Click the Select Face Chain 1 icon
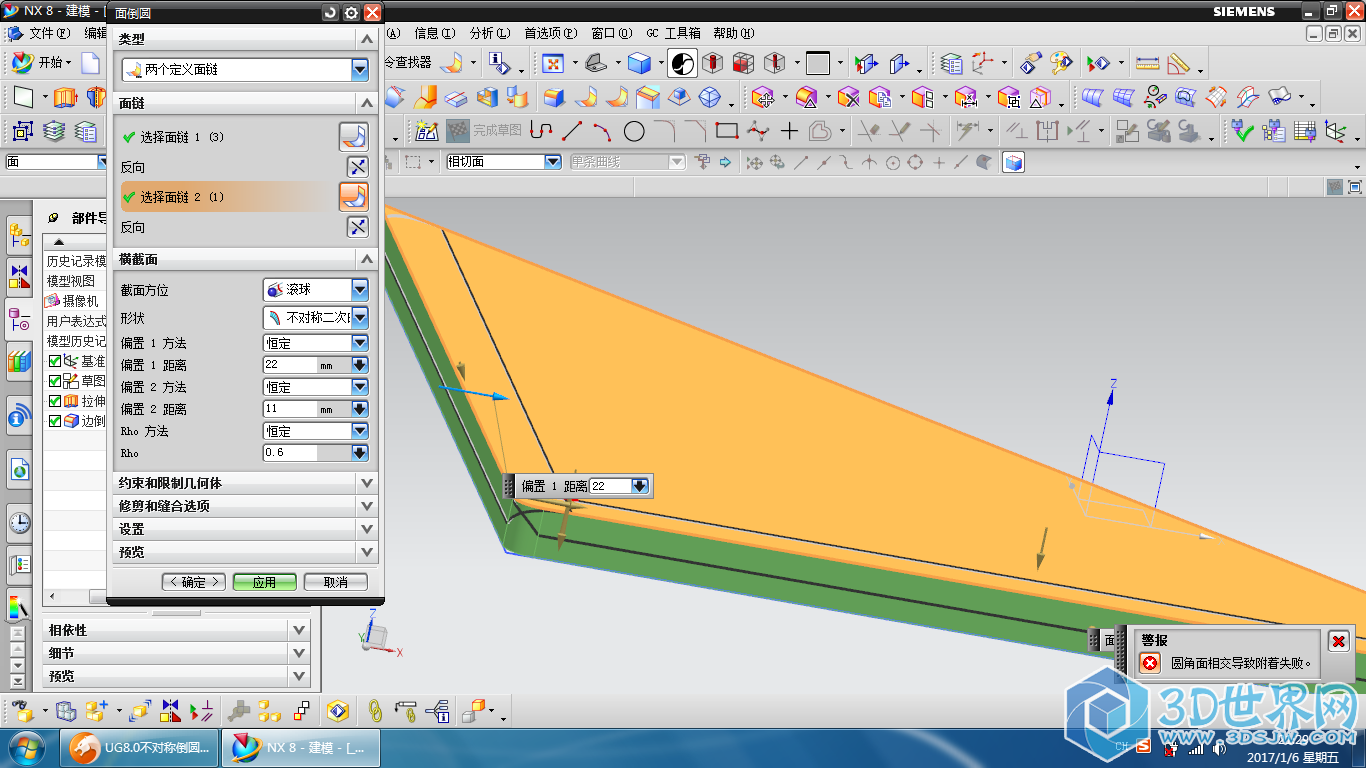This screenshot has height=768, width=1366. tap(353, 136)
